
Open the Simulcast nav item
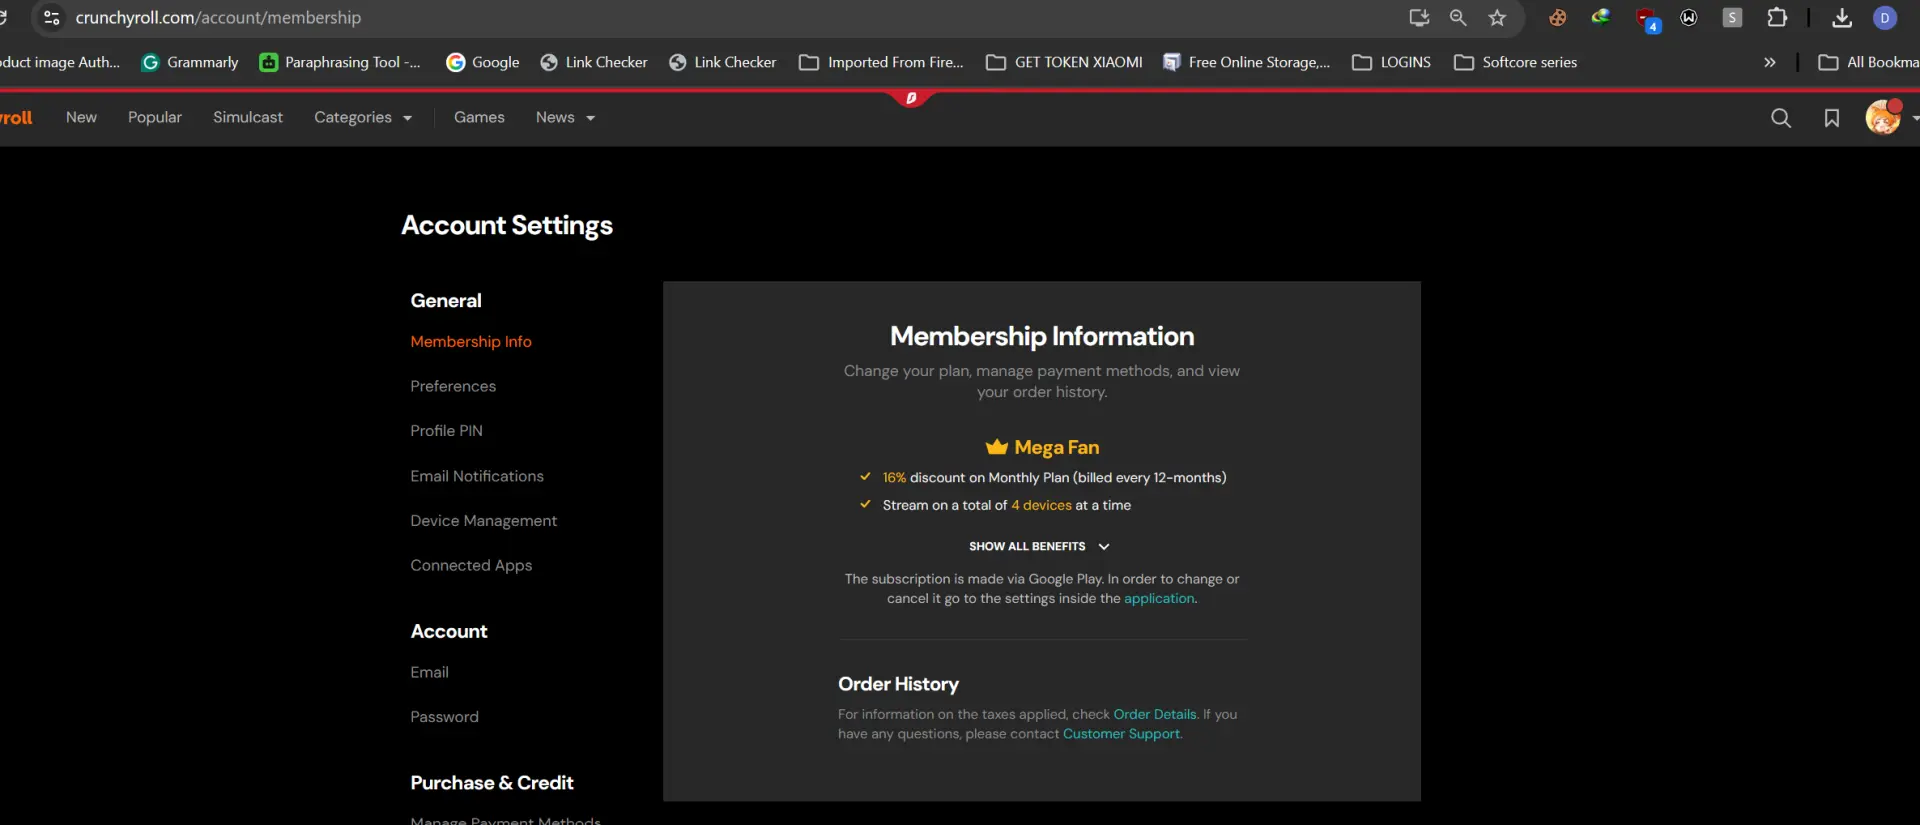pyautogui.click(x=248, y=117)
